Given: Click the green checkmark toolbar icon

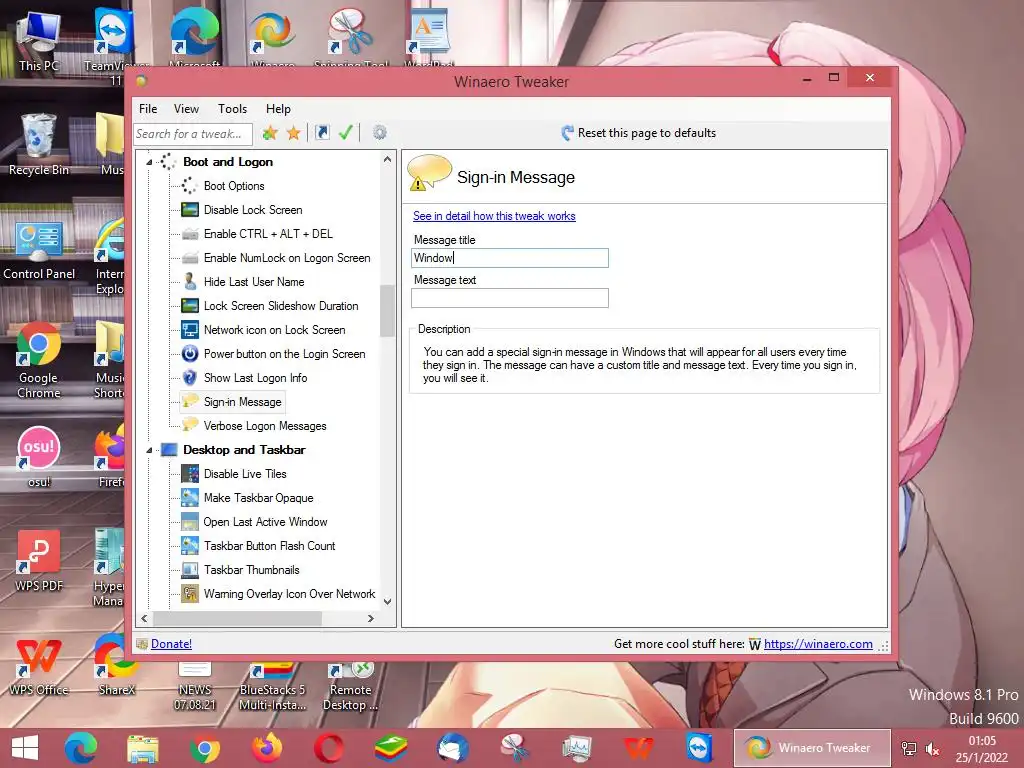Looking at the screenshot, I should click(345, 133).
